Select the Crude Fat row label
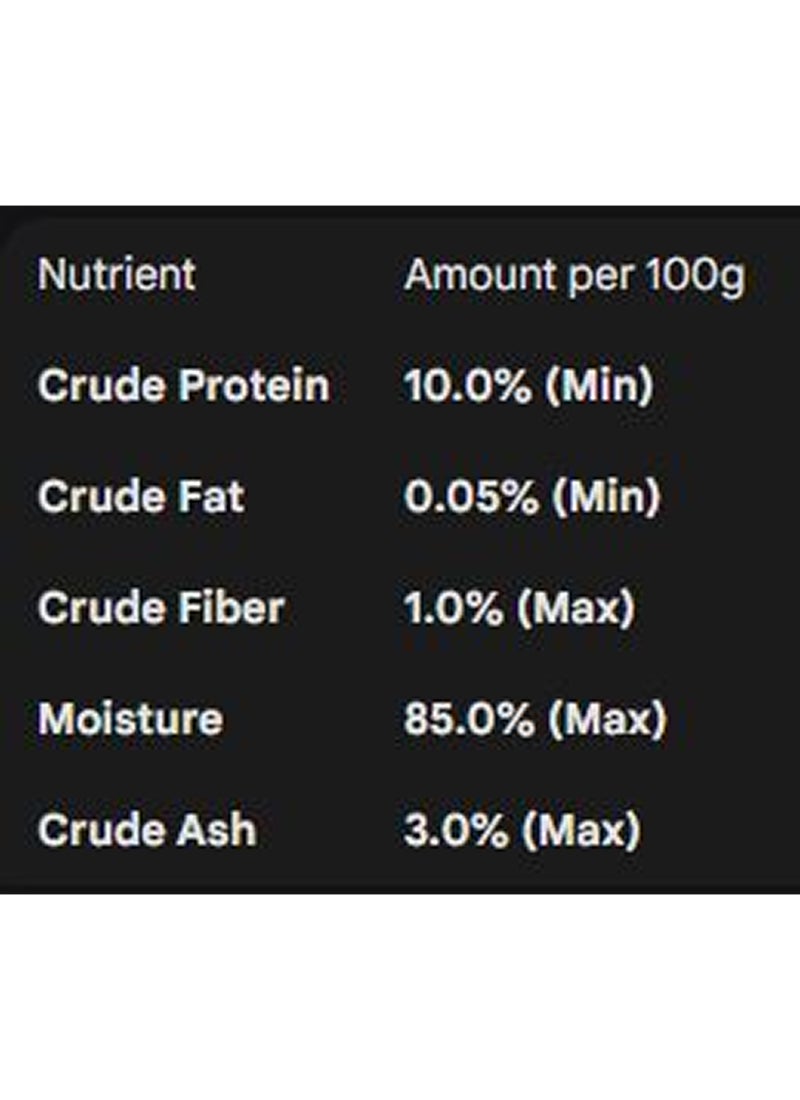800x1100 pixels. coord(140,496)
